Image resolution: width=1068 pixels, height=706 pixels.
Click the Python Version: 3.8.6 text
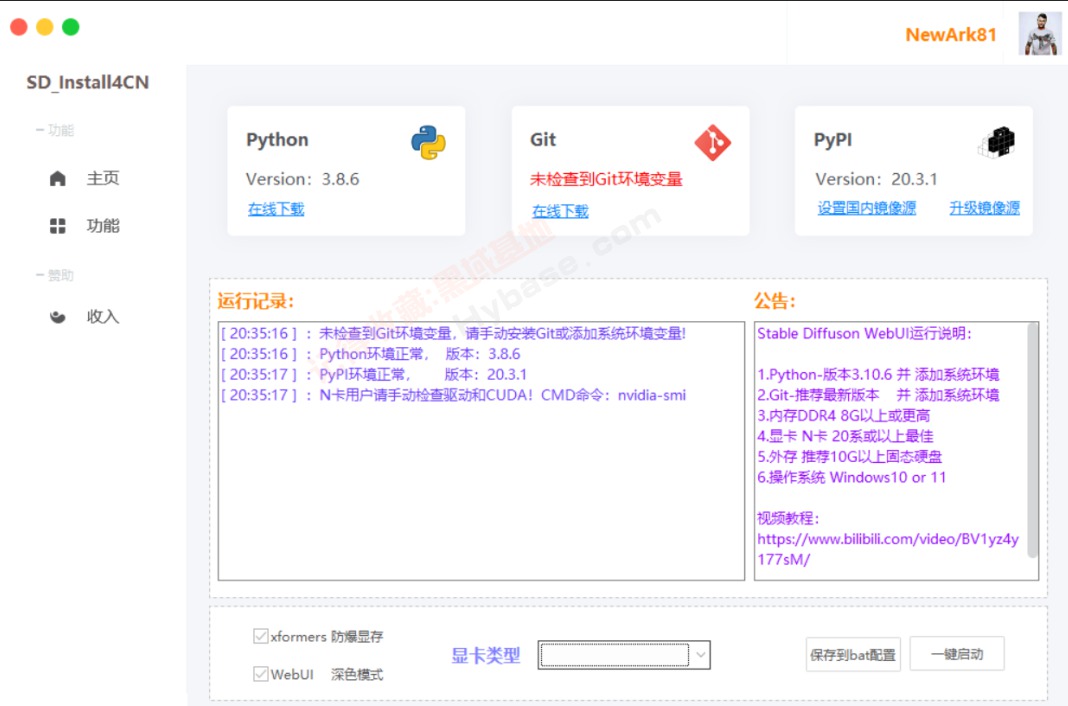(x=302, y=179)
